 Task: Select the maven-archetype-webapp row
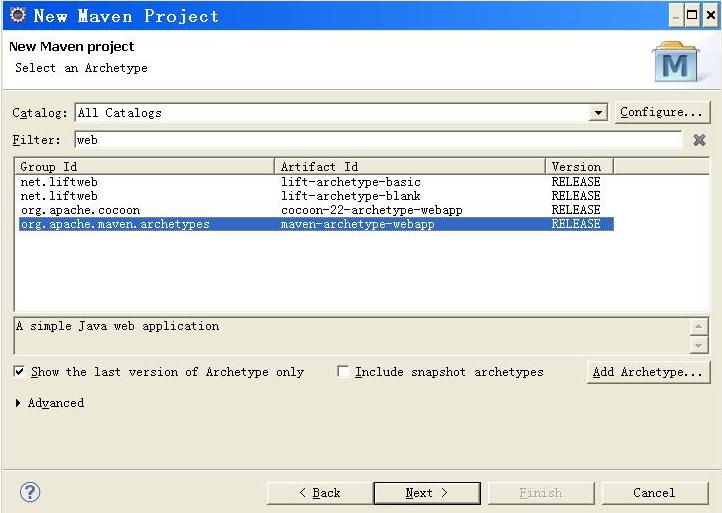coord(316,224)
